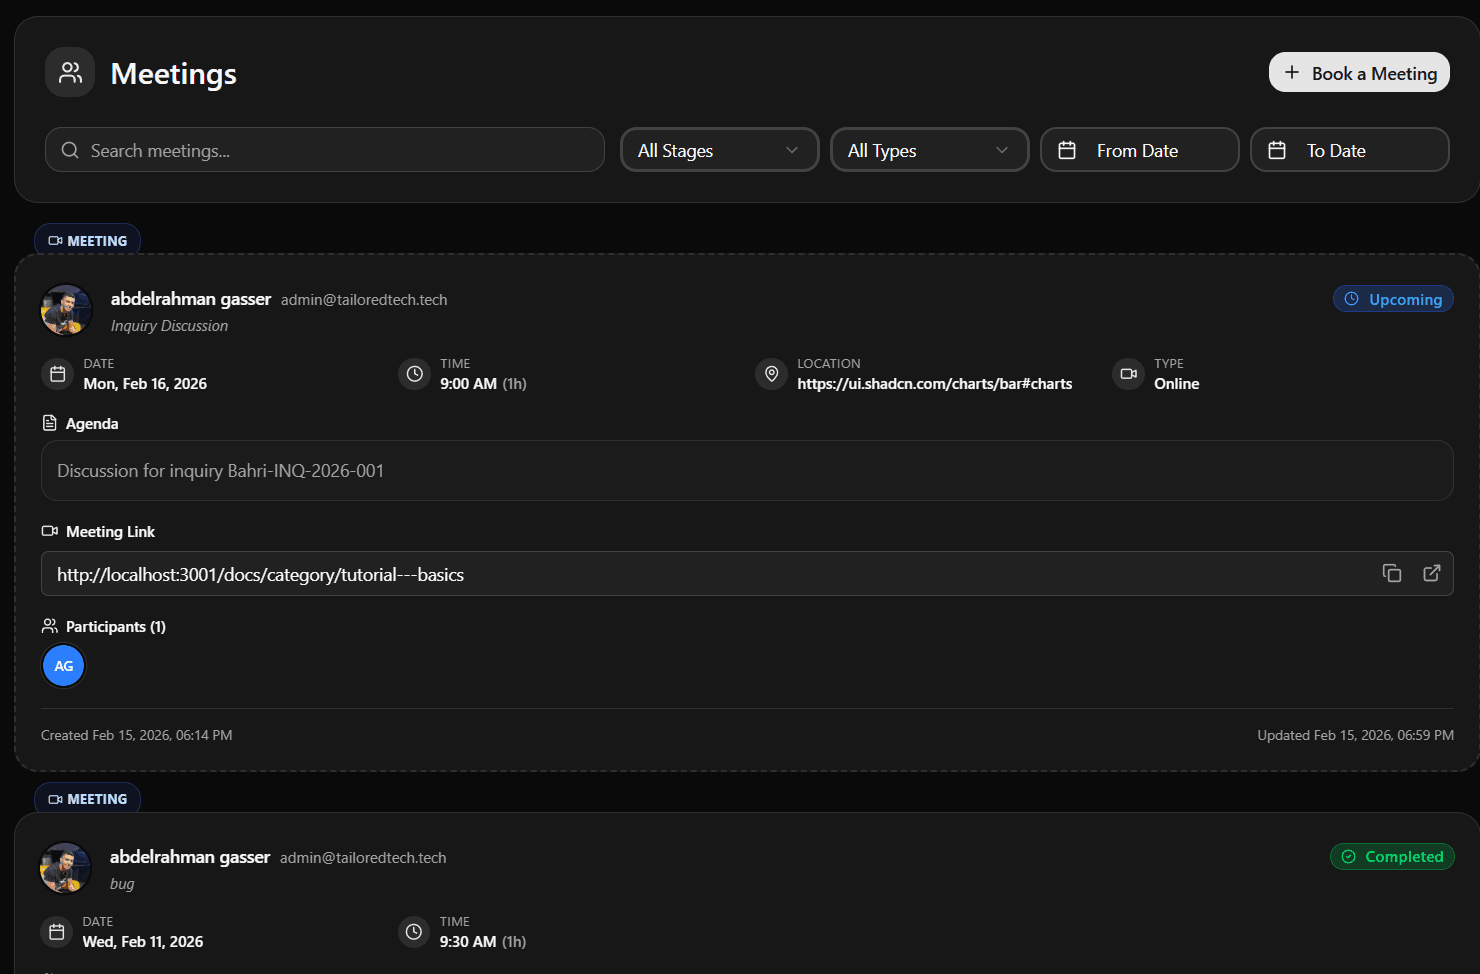The image size is (1480, 974).
Task: Open the From Date picker
Action: [x=1139, y=149]
